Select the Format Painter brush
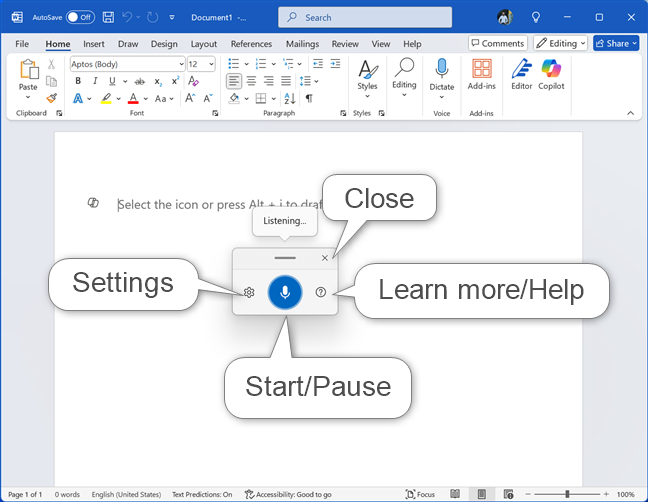The width and height of the screenshot is (648, 502). tap(51, 98)
